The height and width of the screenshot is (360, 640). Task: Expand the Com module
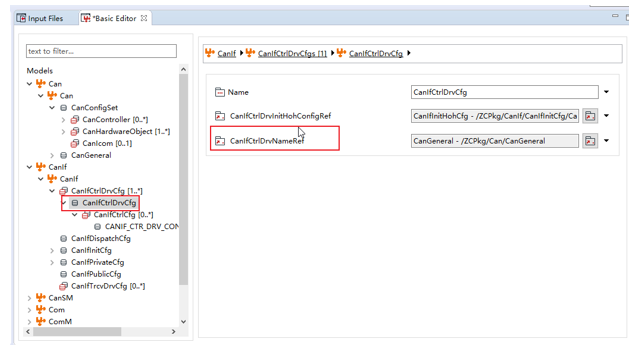[x=29, y=310]
